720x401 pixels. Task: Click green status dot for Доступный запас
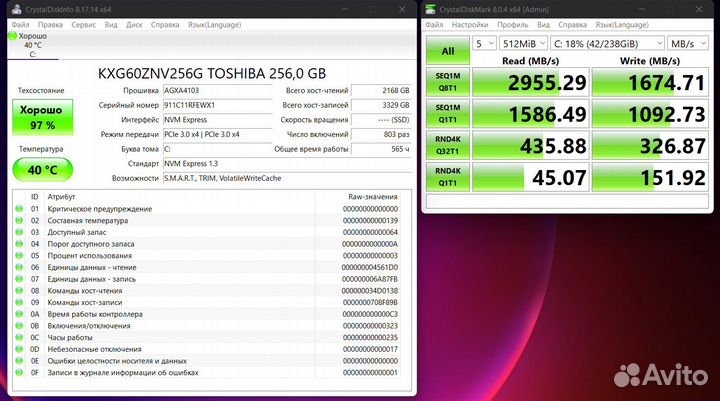click(19, 232)
